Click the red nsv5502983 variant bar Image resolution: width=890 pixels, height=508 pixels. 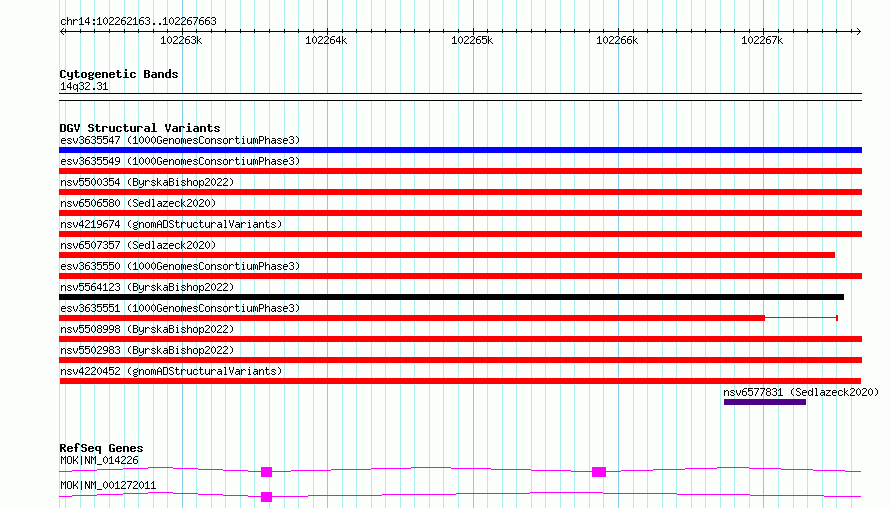click(x=460, y=360)
